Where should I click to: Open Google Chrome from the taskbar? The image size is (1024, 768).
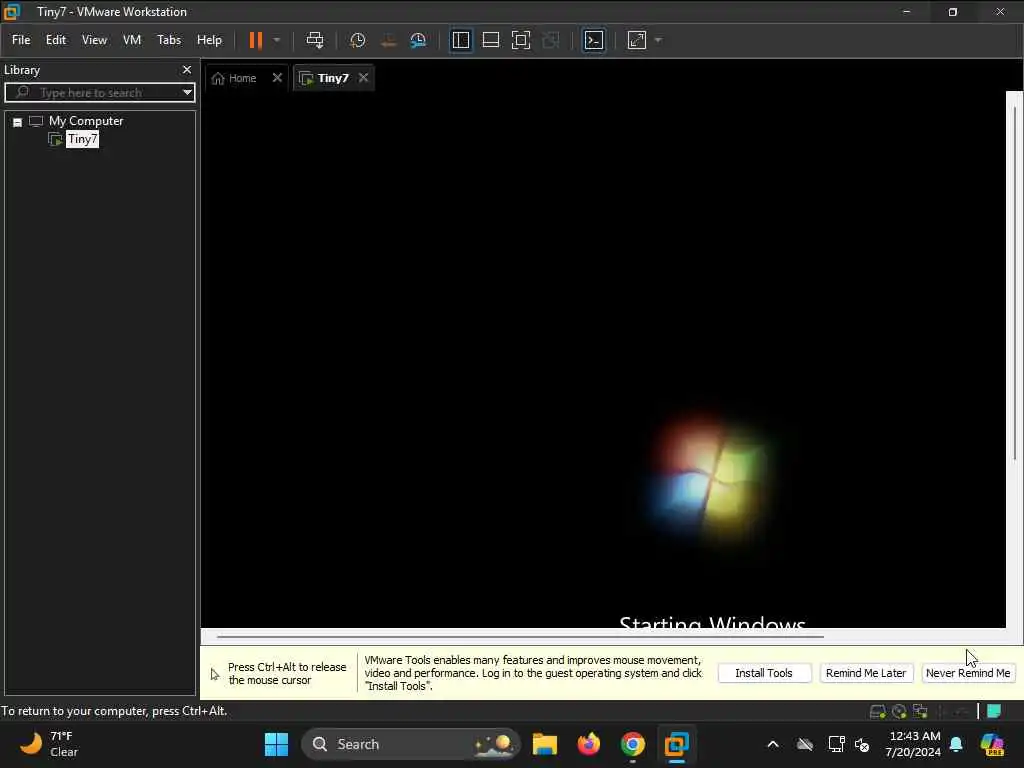click(632, 744)
